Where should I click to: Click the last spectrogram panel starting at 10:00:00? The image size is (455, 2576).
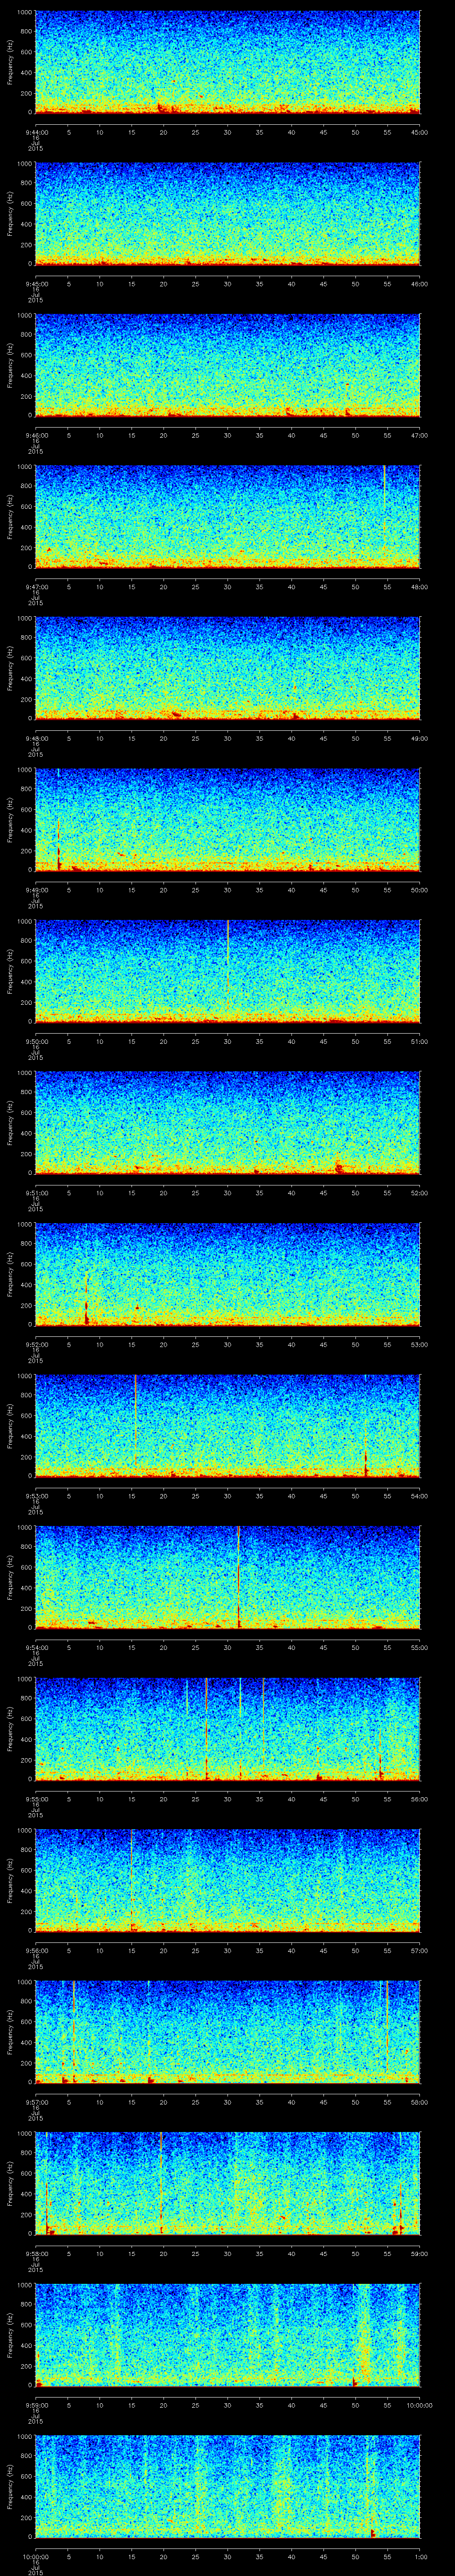point(227,2488)
